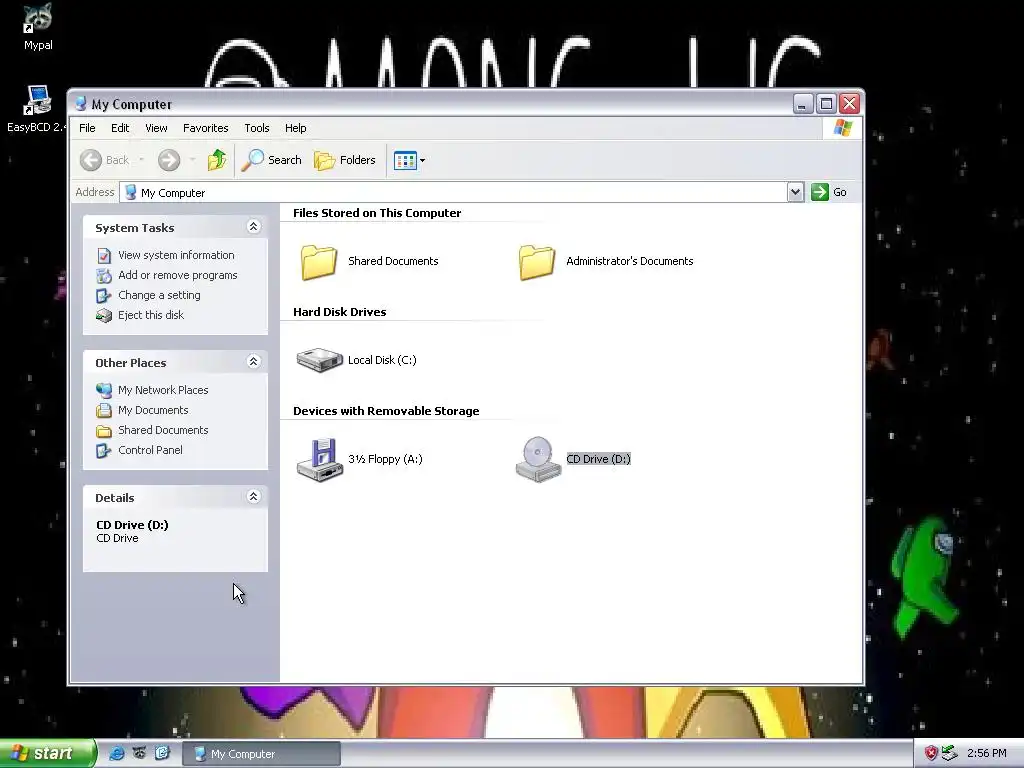The height and width of the screenshot is (768, 1024).
Task: Open the Views icon in toolbar
Action: tap(405, 160)
